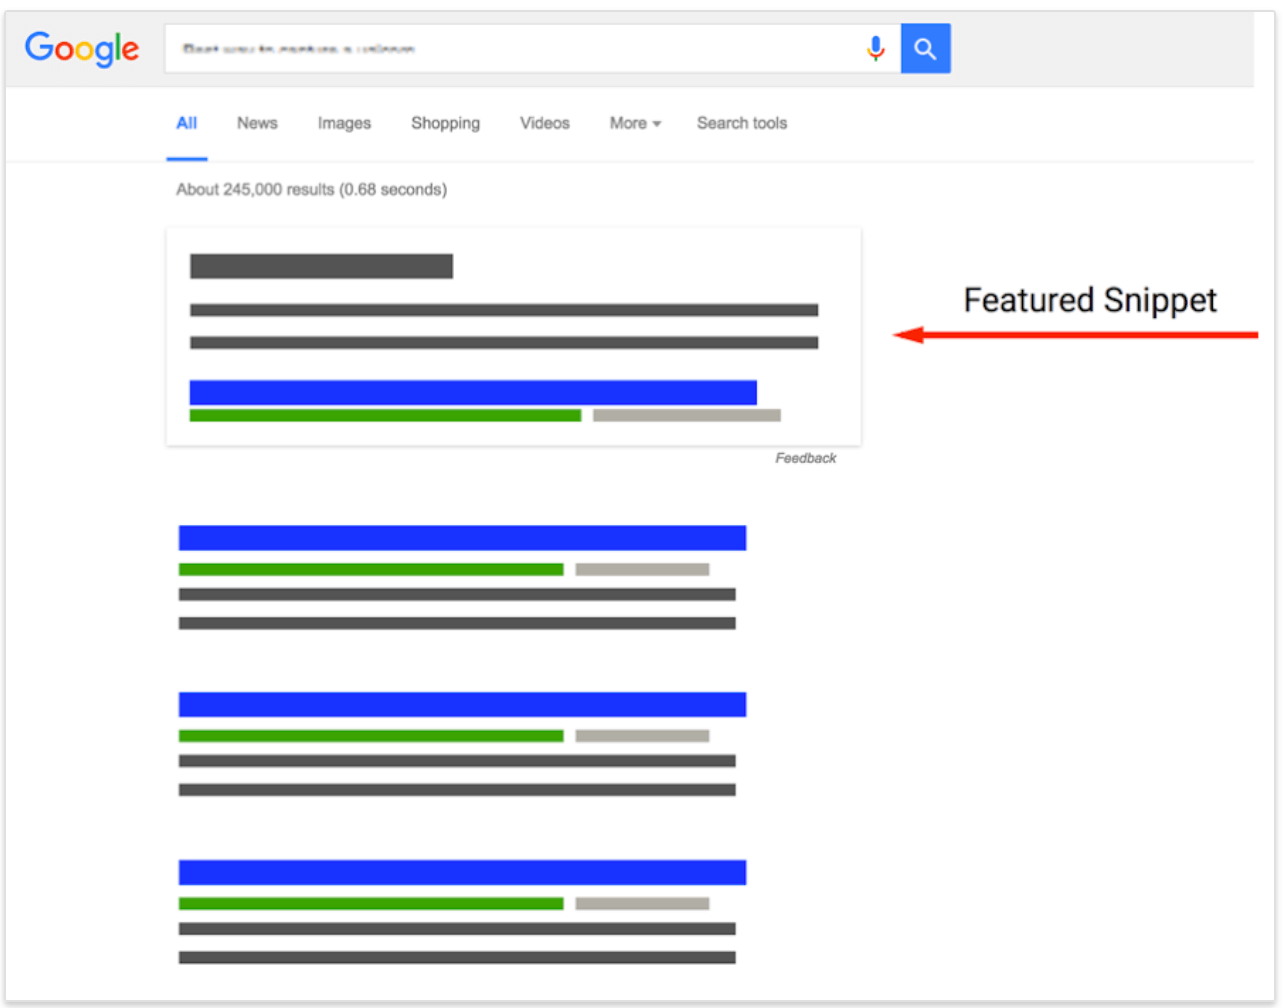Open the Search tools menu
The height and width of the screenshot is (1008, 1284).
click(741, 123)
